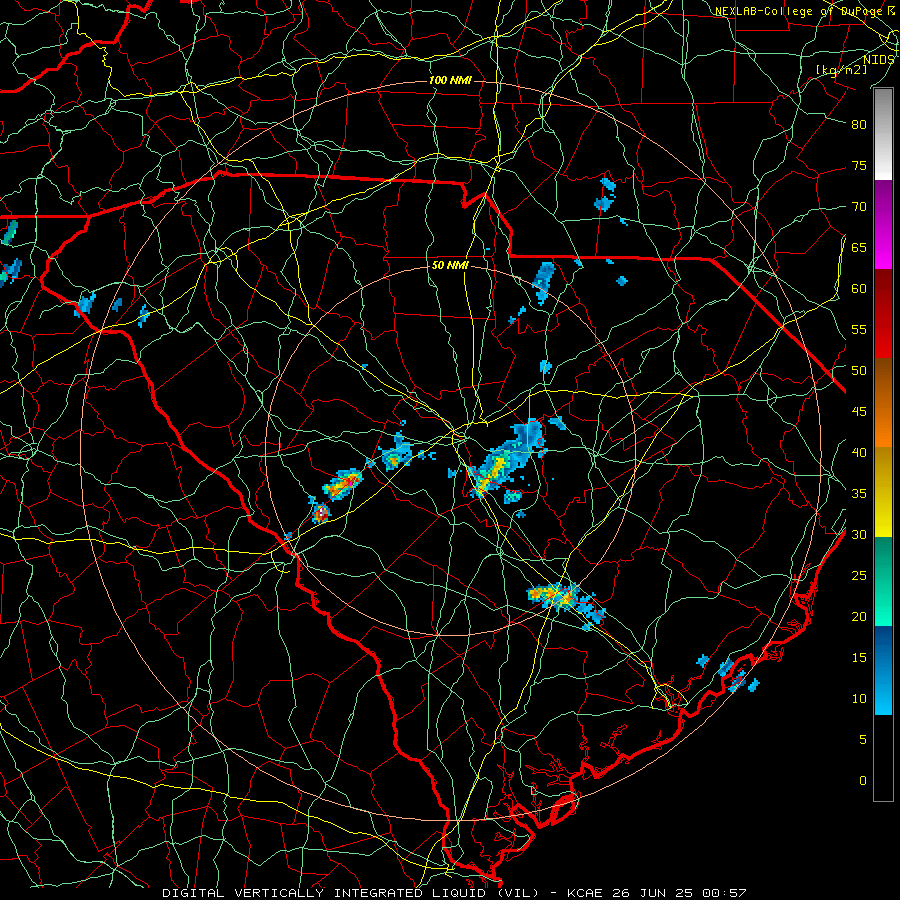Click the Digital Vertically Integrated Liquid caption
This screenshot has width=900, height=900.
coord(350,893)
